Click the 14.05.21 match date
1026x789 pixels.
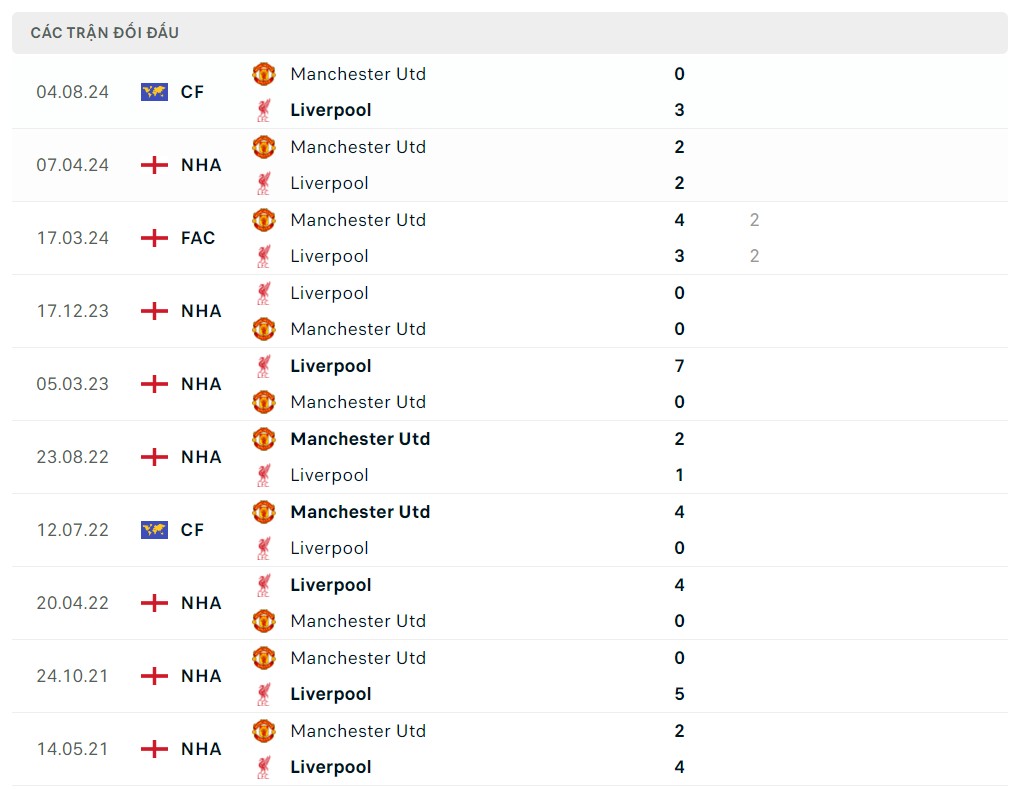pos(73,749)
